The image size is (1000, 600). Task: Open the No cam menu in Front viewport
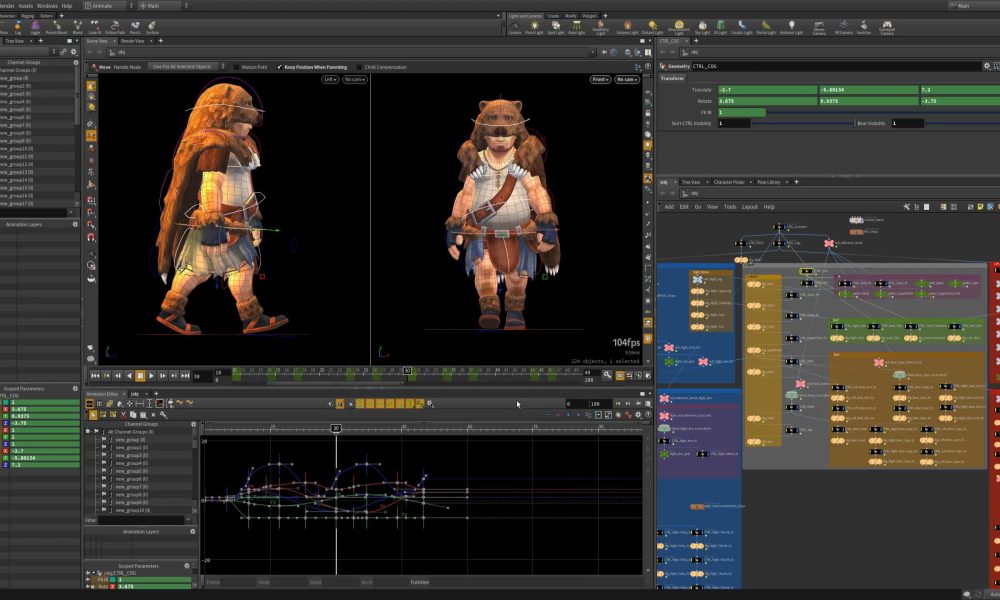point(627,80)
